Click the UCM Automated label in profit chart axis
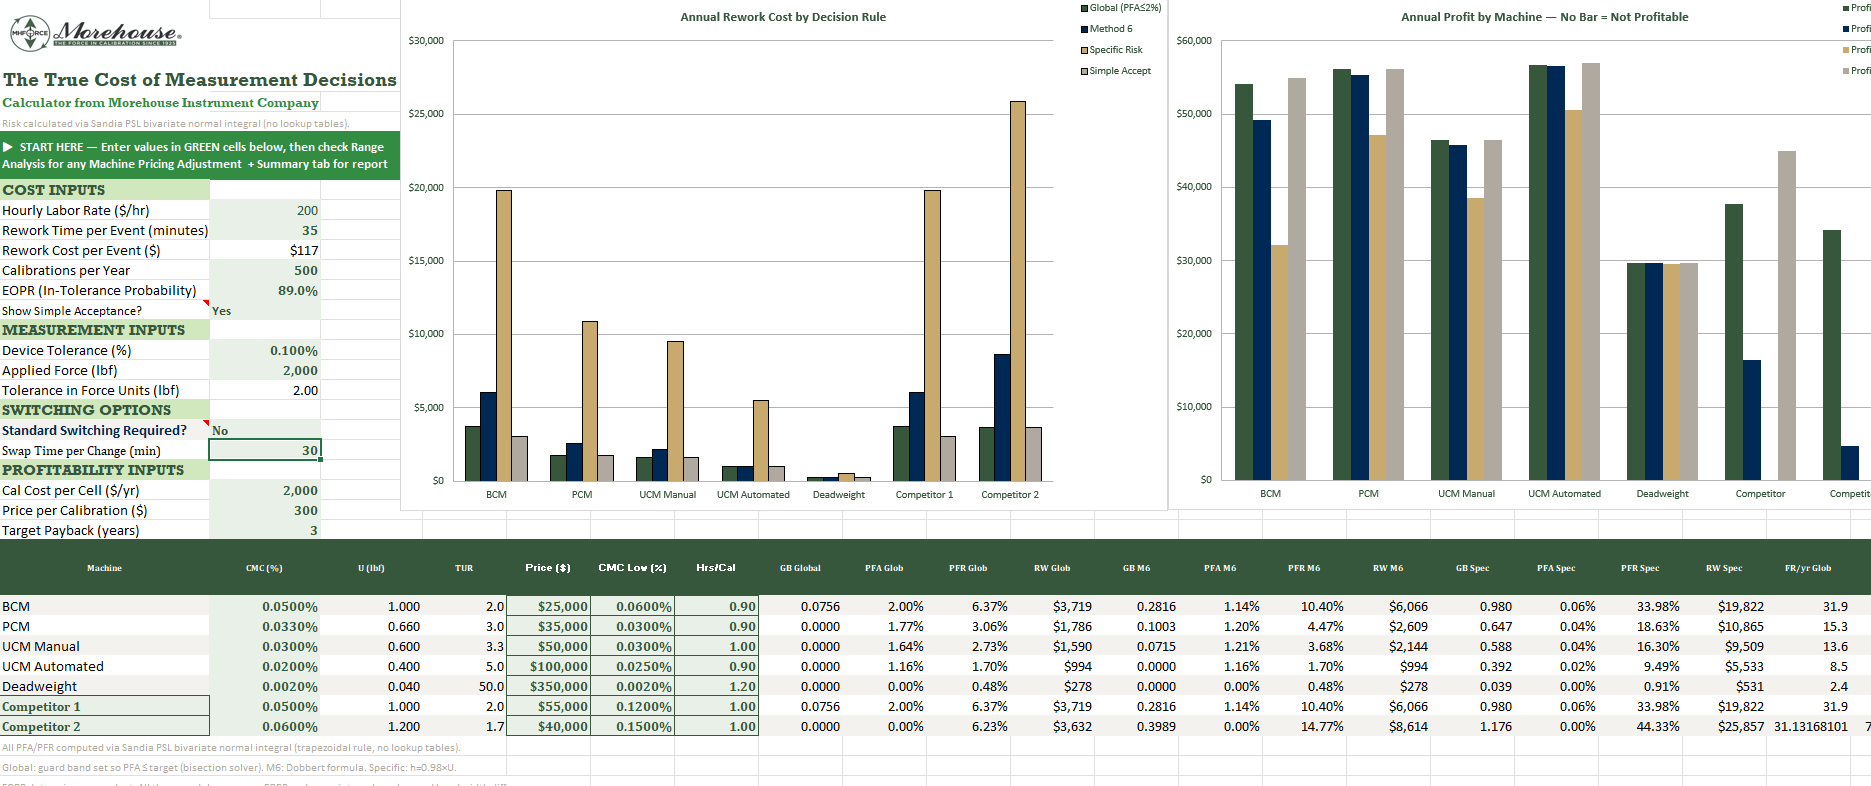This screenshot has height=786, width=1871. 1564,493
